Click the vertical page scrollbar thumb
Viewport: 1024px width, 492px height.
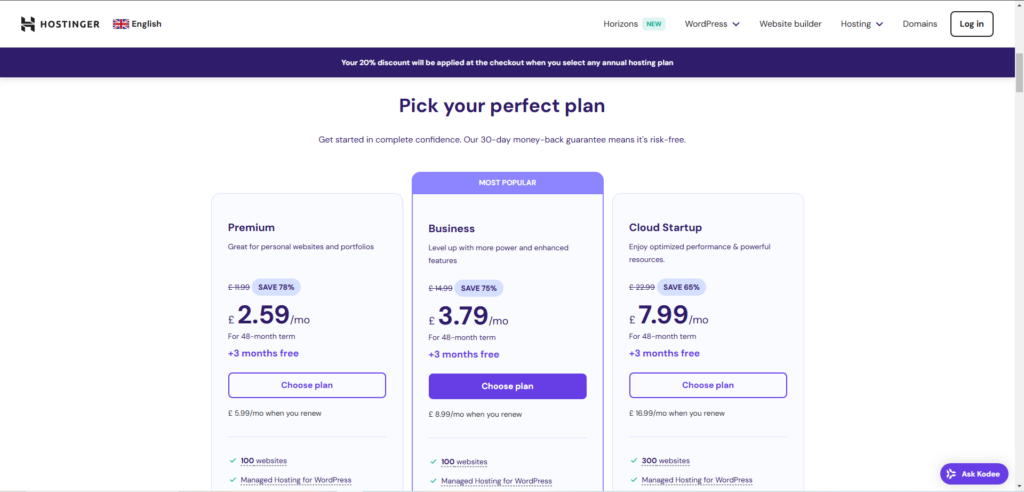pos(1018,72)
